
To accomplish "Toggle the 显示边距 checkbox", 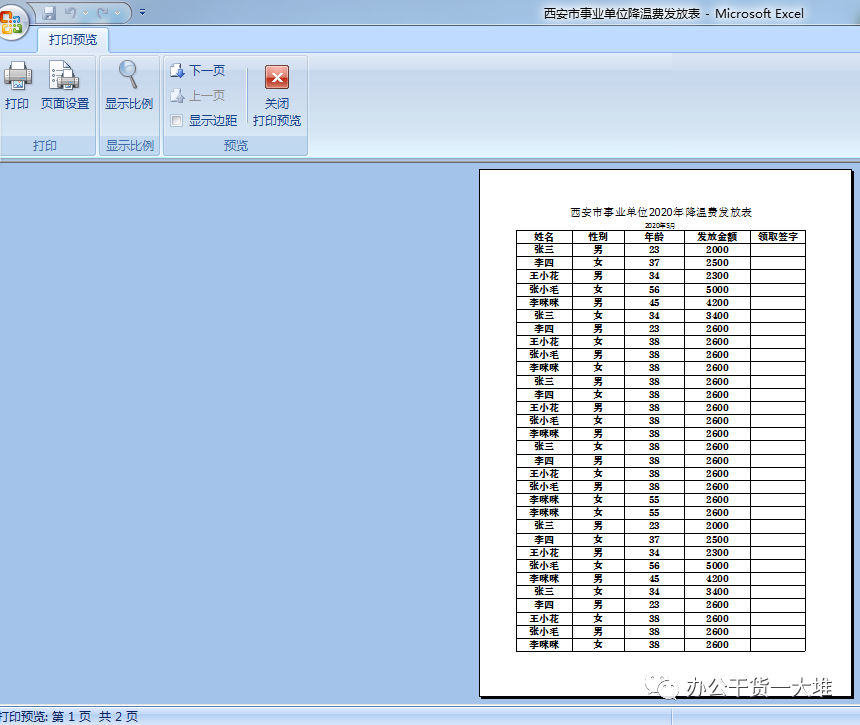I will click(x=177, y=120).
